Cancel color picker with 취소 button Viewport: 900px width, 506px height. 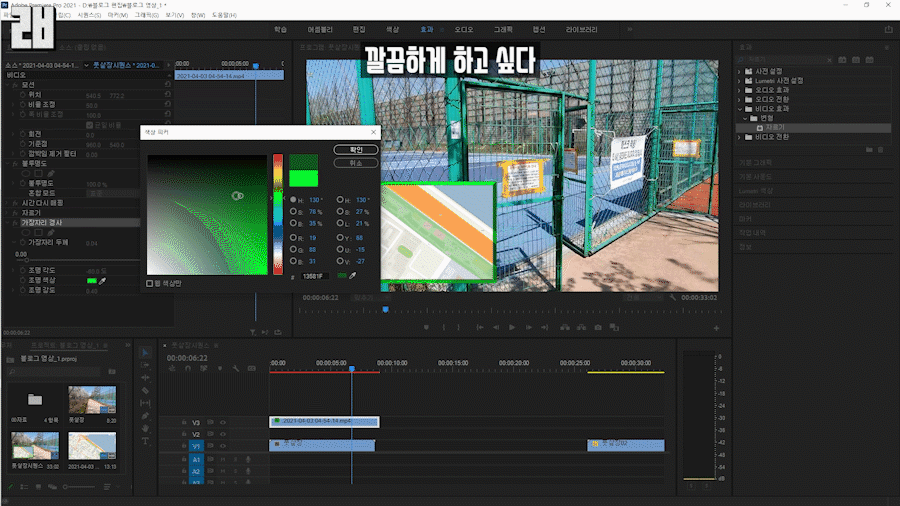click(x=356, y=163)
